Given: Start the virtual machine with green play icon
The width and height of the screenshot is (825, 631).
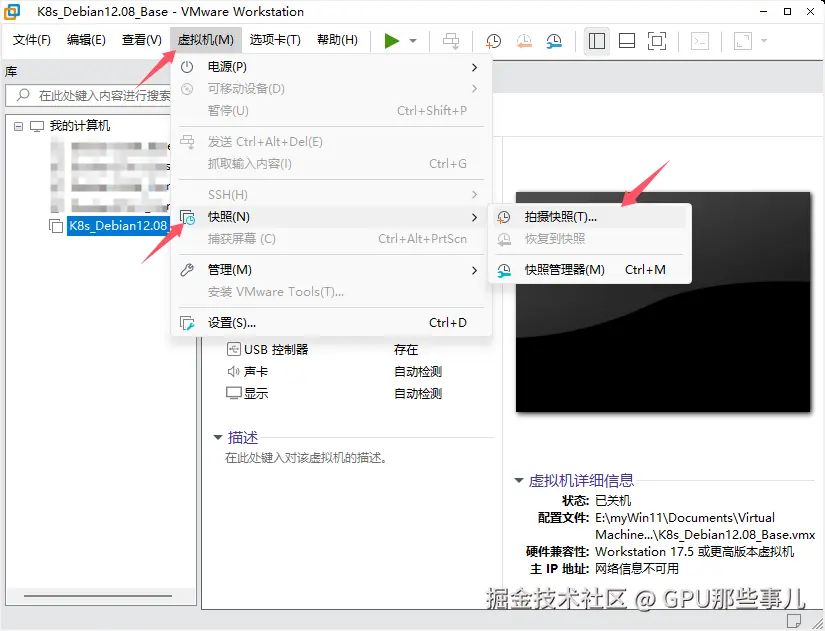Looking at the screenshot, I should pos(392,40).
